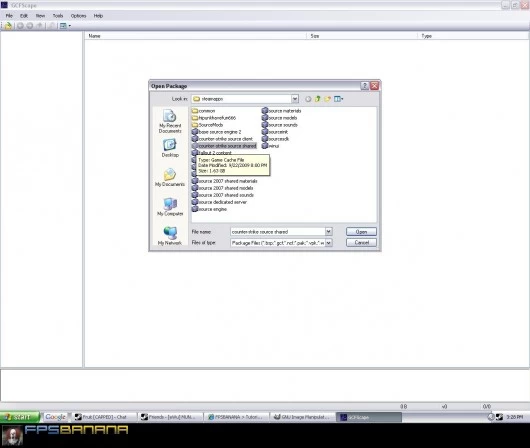This screenshot has height=448, width=530.
Task: Select counter-strike source shared file
Action: [224, 146]
